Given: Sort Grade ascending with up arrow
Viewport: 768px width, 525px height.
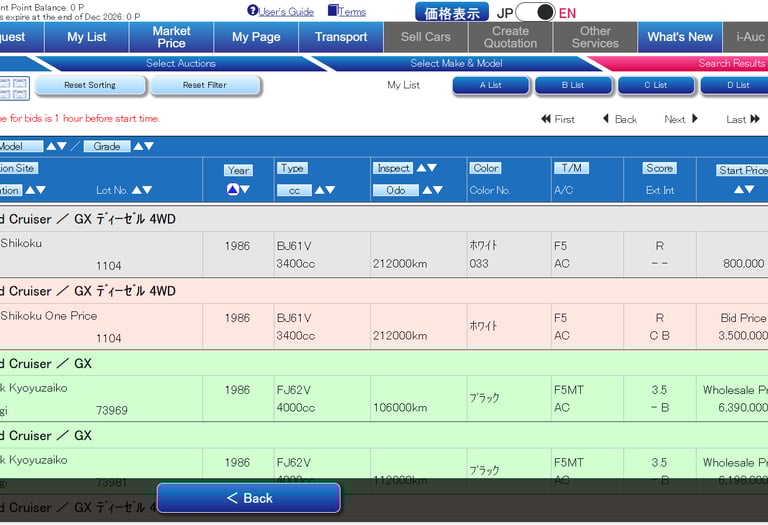Looking at the screenshot, I should [139, 146].
